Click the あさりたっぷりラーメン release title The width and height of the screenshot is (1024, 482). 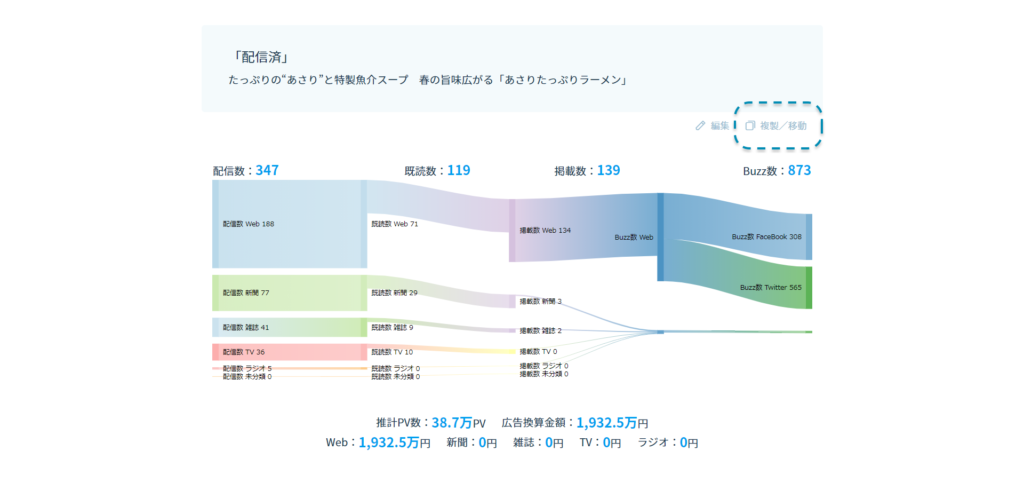point(428,79)
